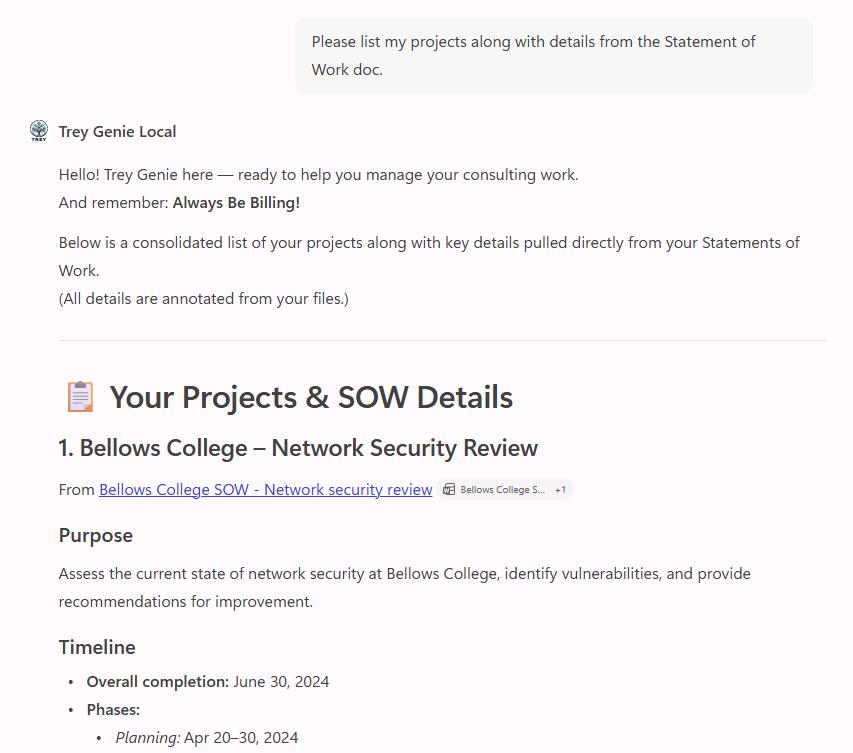The width and height of the screenshot is (853, 753).
Task: Click the Planning Apr 20–30, 2024 sub-item
Action: 207,738
